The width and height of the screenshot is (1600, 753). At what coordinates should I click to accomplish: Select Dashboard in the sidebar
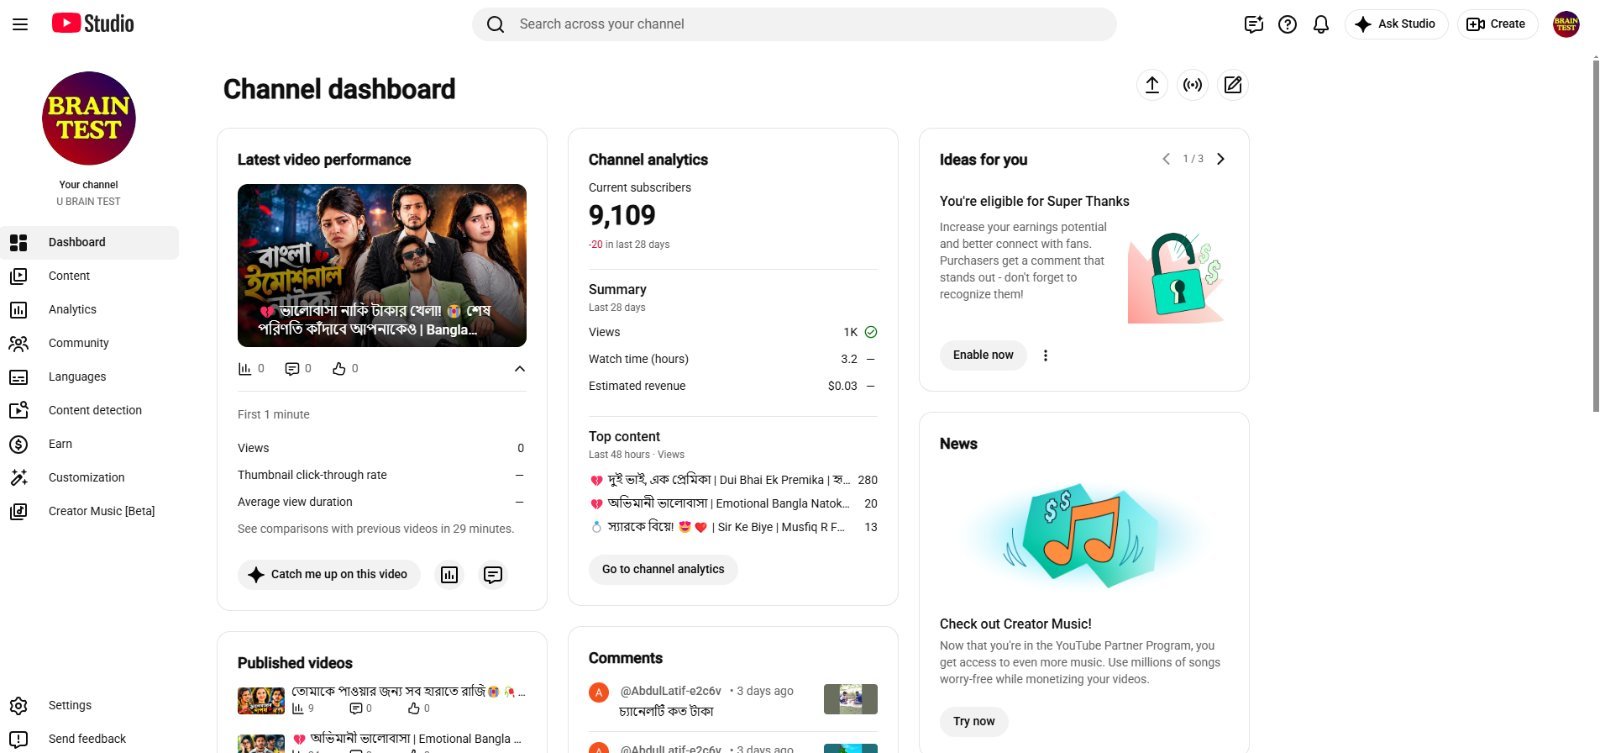90,242
